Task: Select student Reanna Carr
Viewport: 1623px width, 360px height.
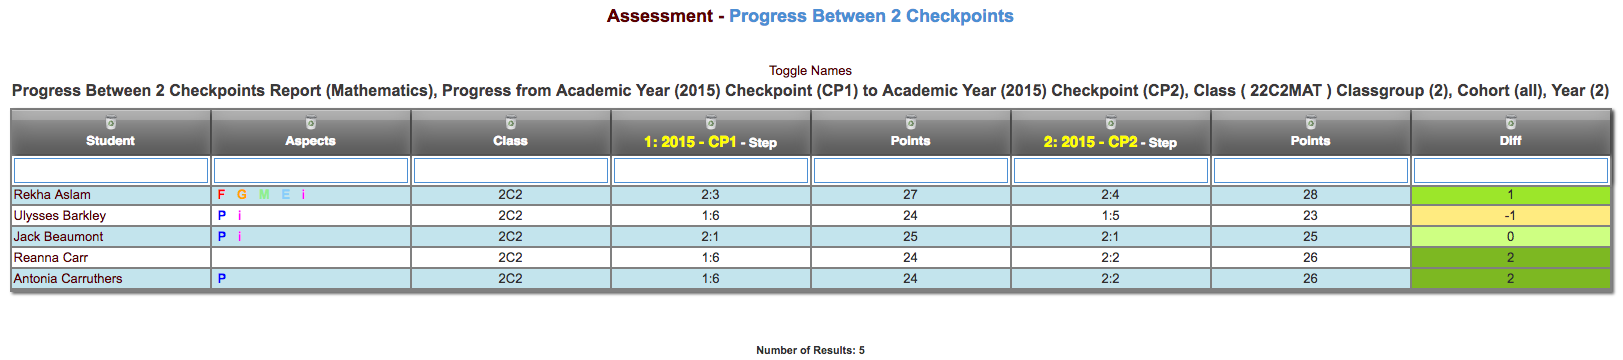Action: point(51,258)
